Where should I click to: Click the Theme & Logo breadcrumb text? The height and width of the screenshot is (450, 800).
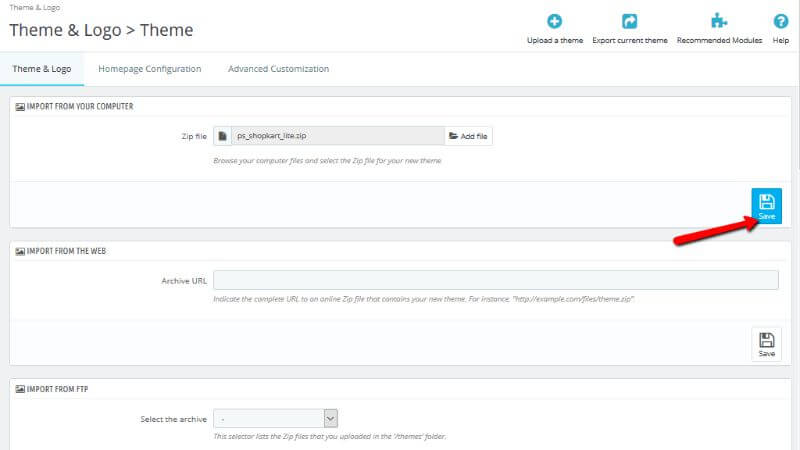pos(35,7)
